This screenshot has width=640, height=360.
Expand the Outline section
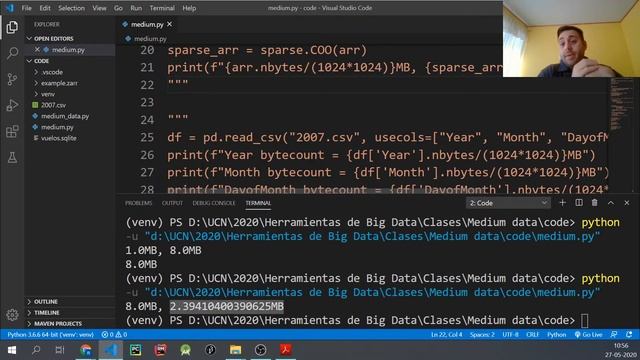click(x=69, y=302)
